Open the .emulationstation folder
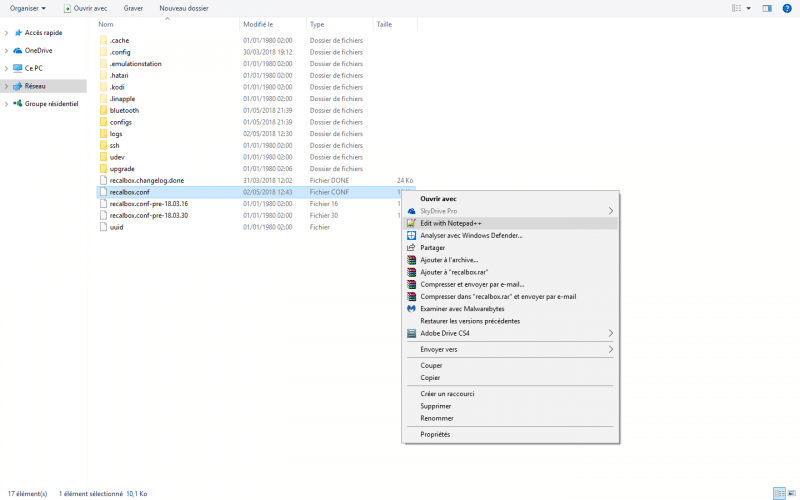The image size is (800, 500). click(135, 63)
